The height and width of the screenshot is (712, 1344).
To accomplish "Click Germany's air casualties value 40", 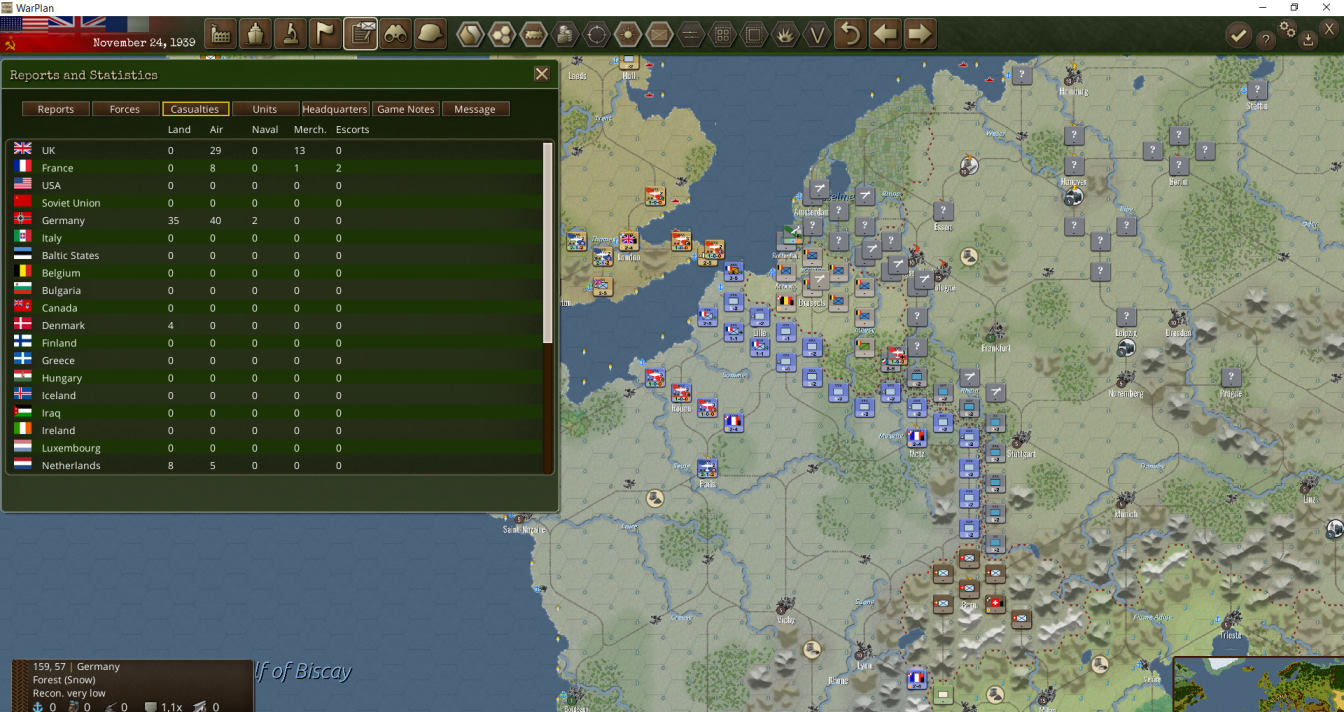I will [215, 220].
